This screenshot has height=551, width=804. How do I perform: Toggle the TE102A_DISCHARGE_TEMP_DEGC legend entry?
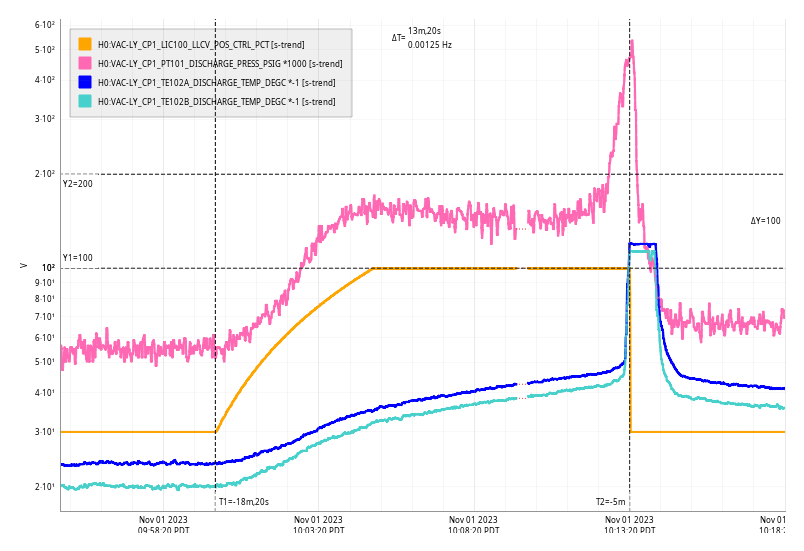(x=216, y=82)
